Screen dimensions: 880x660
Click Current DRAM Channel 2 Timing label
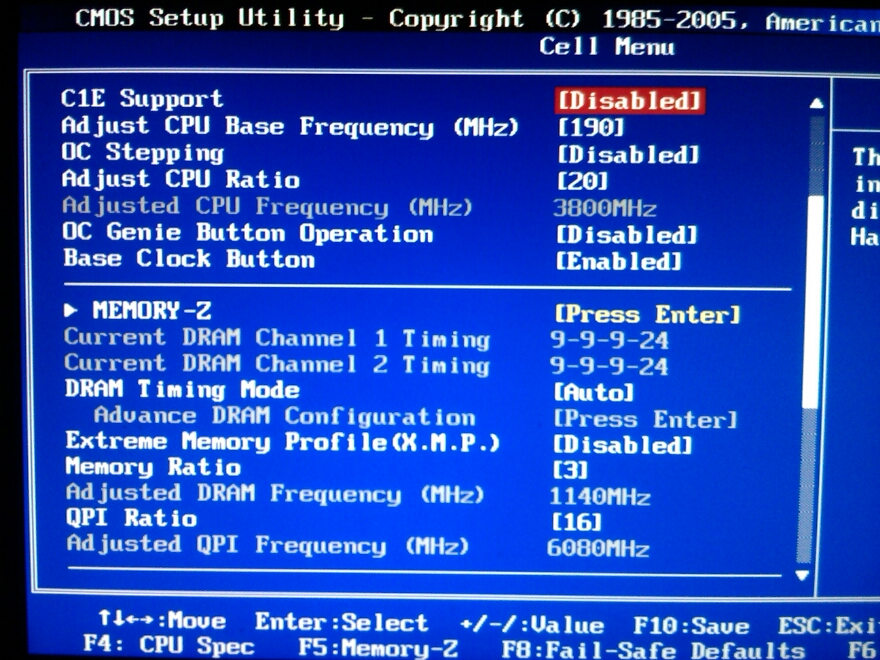[277, 364]
